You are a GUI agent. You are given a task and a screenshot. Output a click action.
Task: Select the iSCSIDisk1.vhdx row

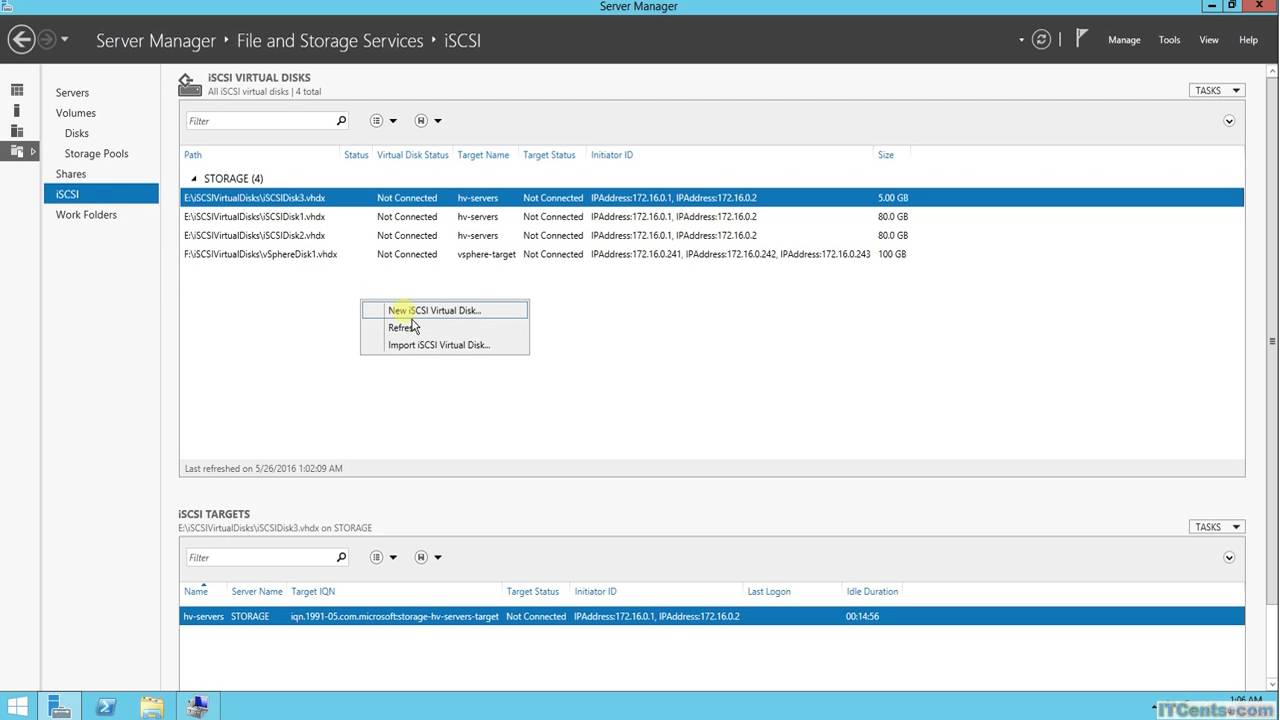pos(711,216)
